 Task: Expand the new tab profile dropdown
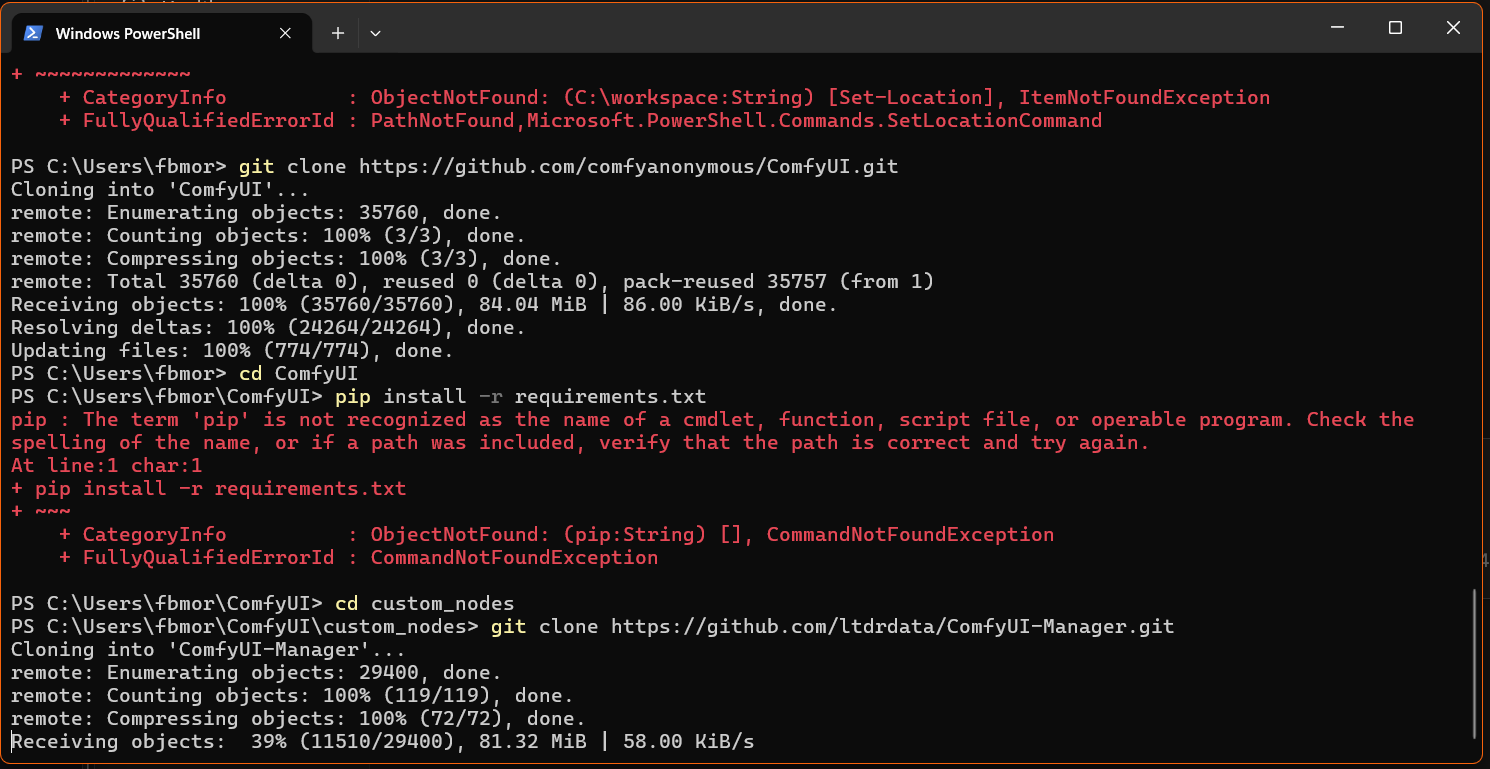pyautogui.click(x=375, y=33)
